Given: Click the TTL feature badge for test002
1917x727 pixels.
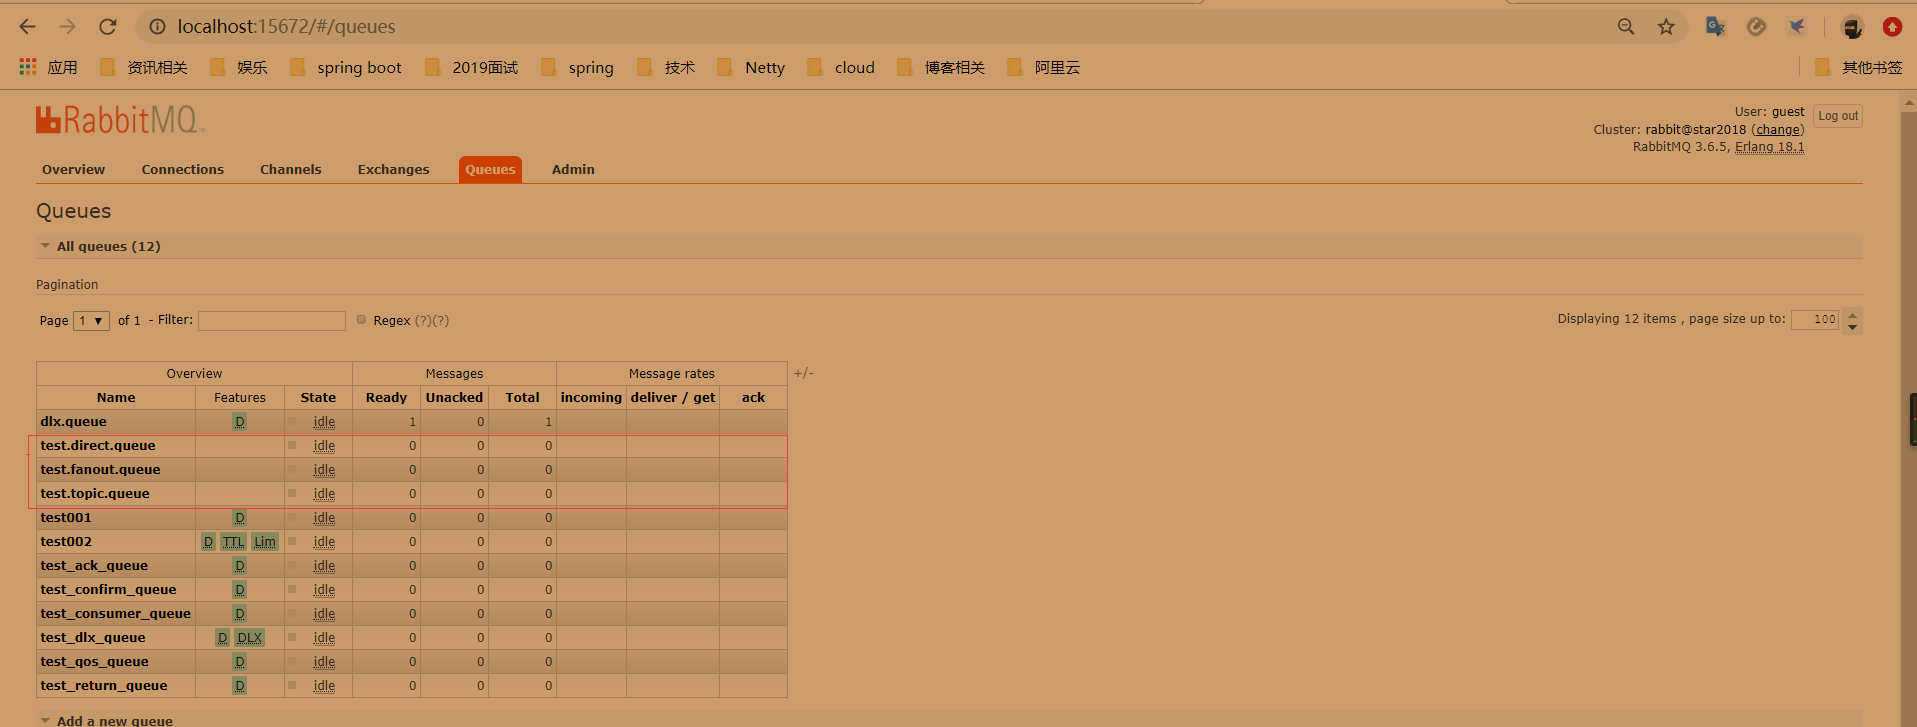Looking at the screenshot, I should click(x=233, y=542).
